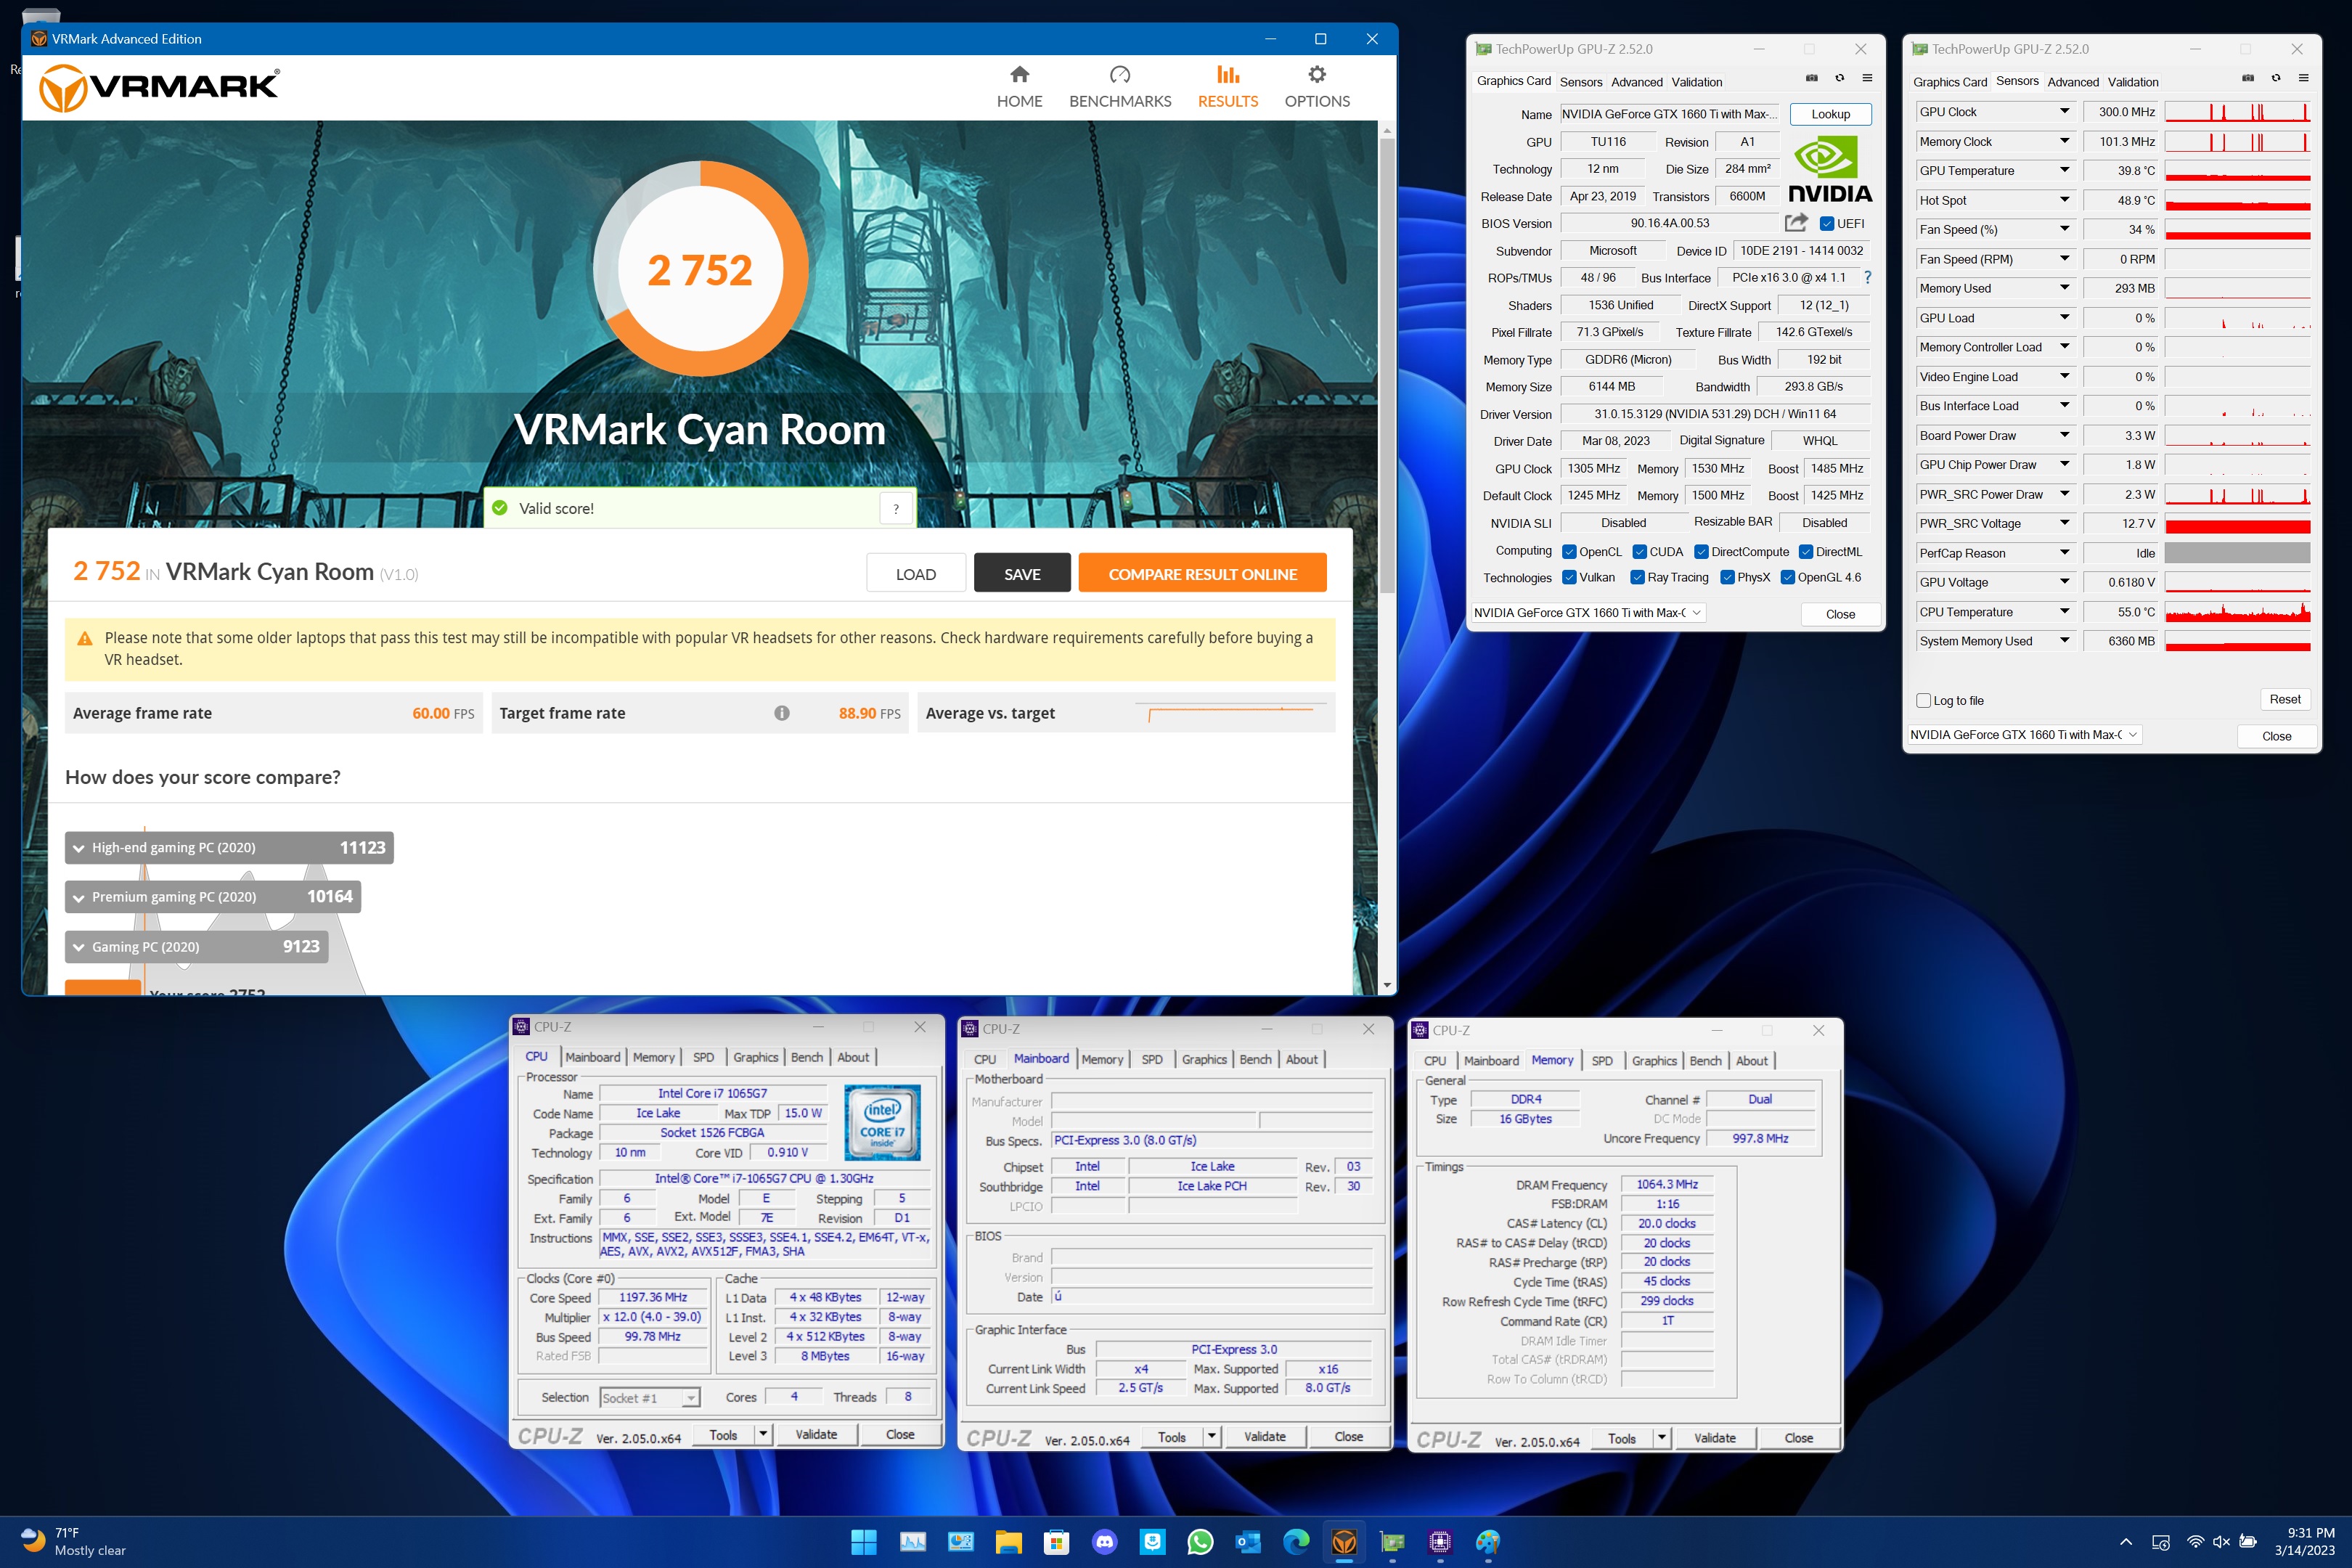Enable Log to file in GPU-Z Sensors
This screenshot has width=2352, height=1568.
click(1923, 700)
